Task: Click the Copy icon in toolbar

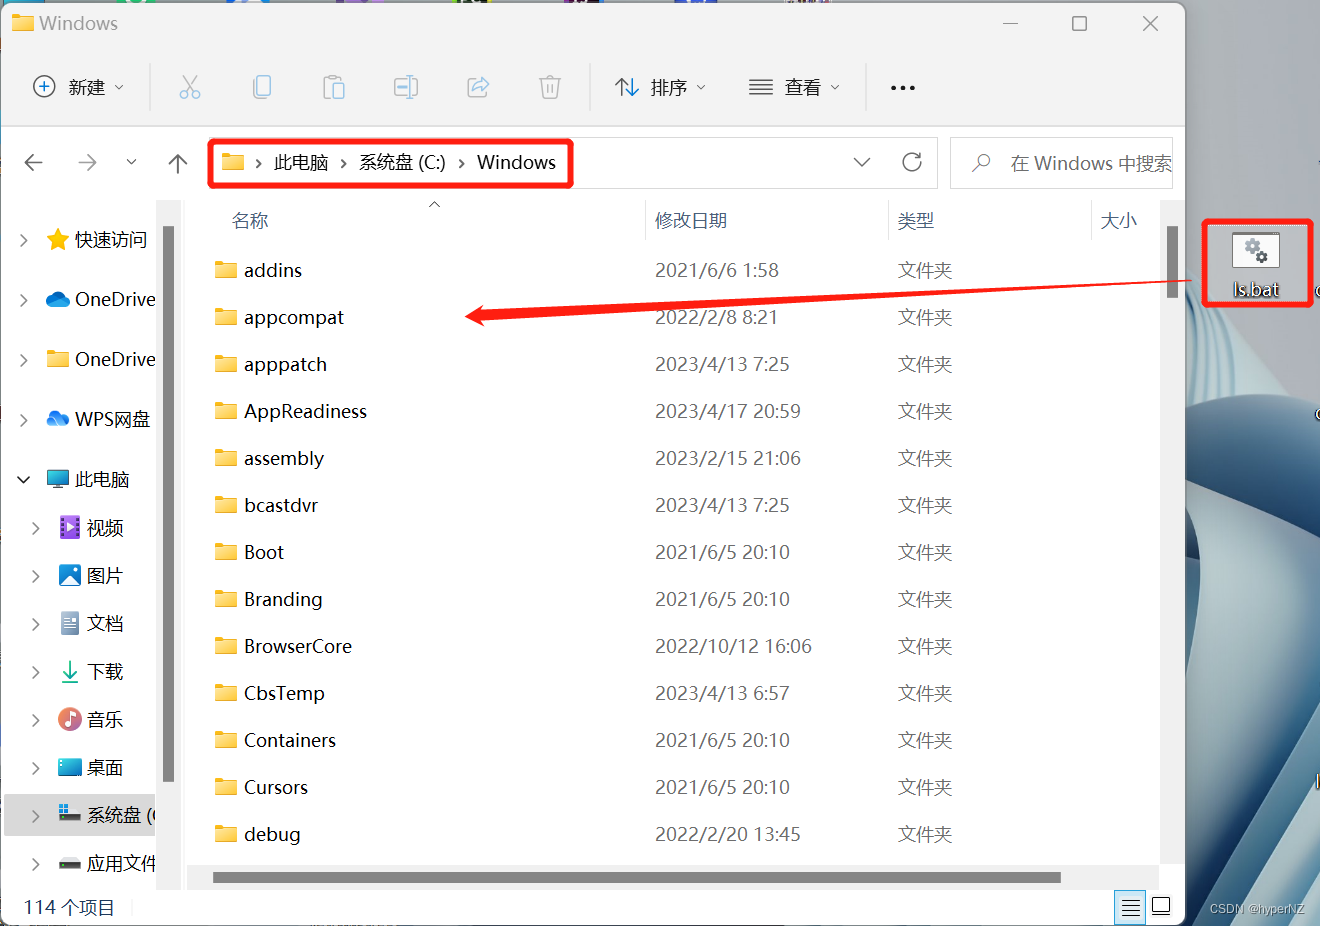Action: click(262, 87)
